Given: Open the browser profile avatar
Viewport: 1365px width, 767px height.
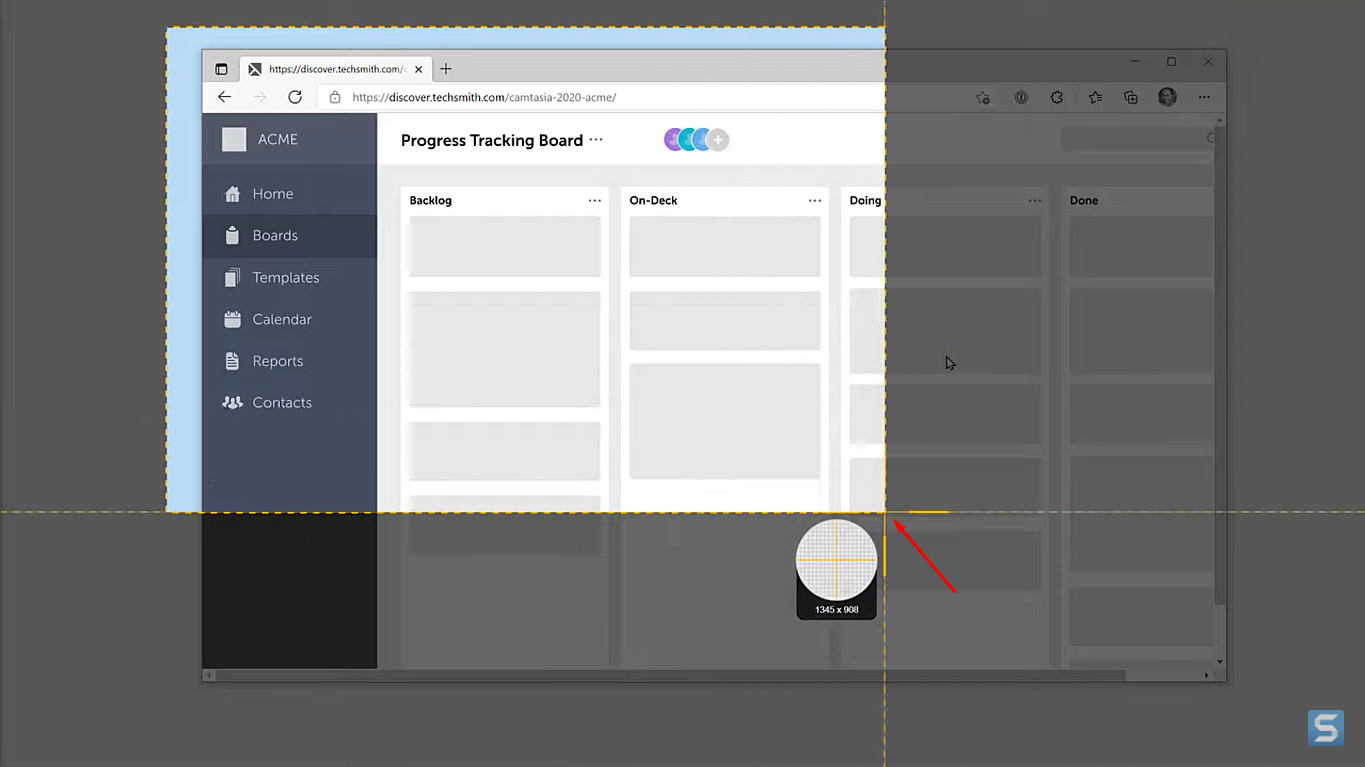Looking at the screenshot, I should (x=1167, y=97).
